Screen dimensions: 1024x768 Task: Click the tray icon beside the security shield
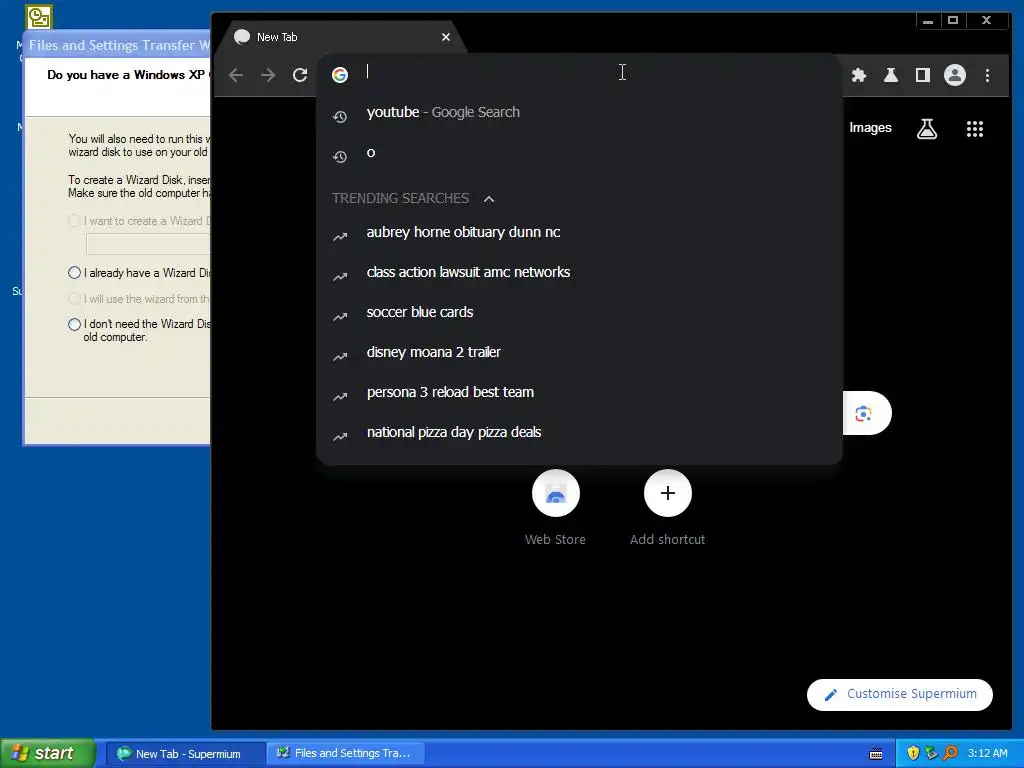[931, 754]
